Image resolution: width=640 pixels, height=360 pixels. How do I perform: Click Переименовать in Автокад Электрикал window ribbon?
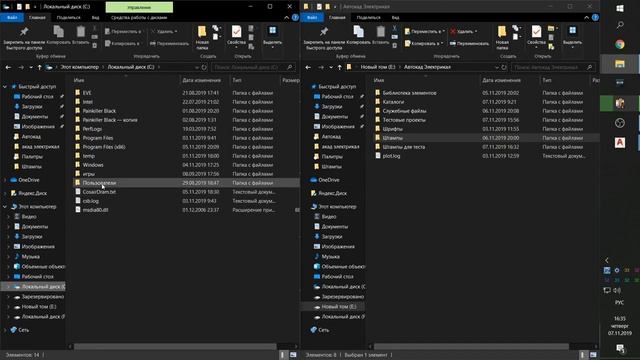pos(469,43)
